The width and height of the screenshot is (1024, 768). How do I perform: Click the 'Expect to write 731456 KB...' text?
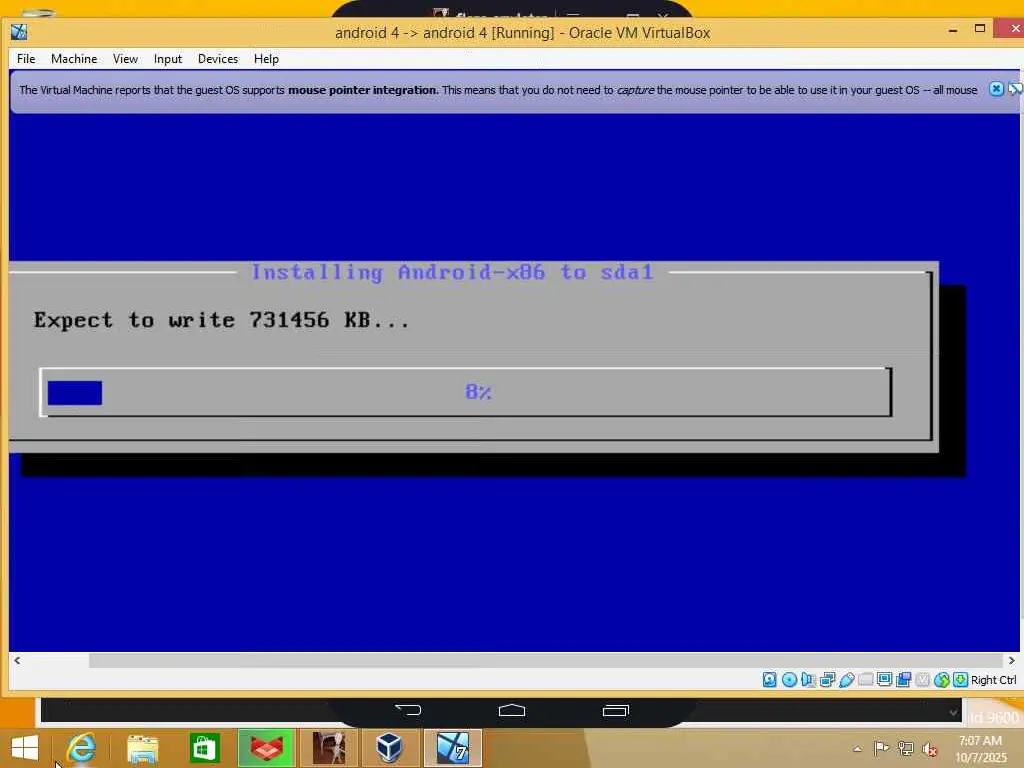coord(221,320)
